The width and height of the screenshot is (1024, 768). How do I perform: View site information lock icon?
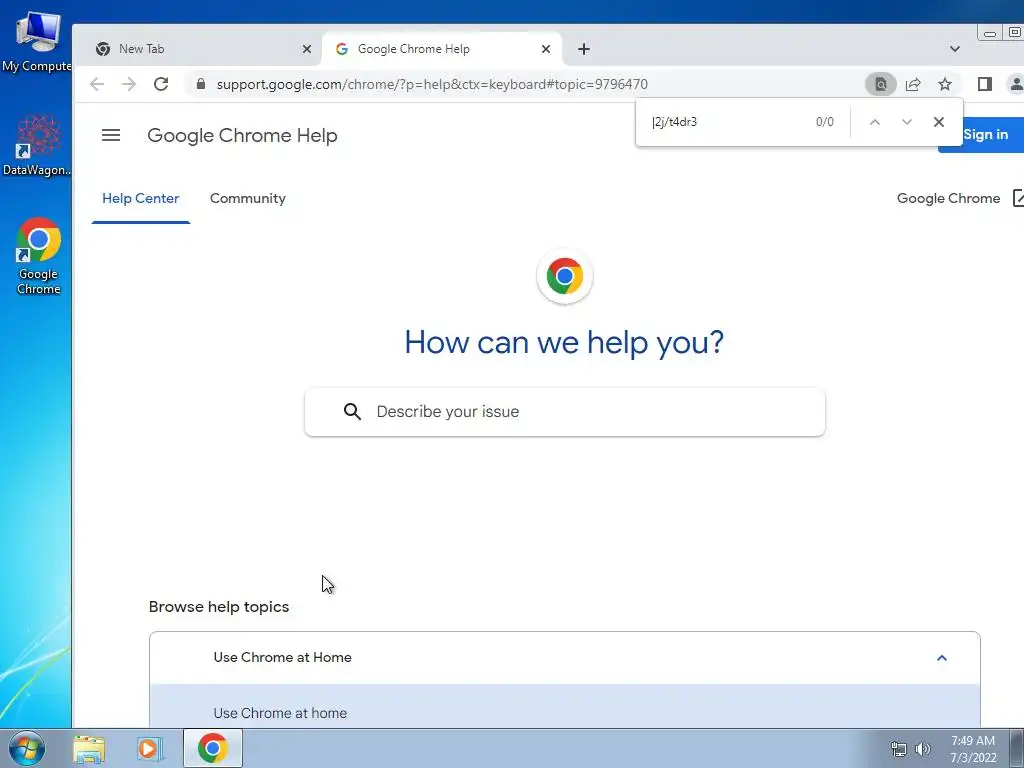(x=201, y=84)
